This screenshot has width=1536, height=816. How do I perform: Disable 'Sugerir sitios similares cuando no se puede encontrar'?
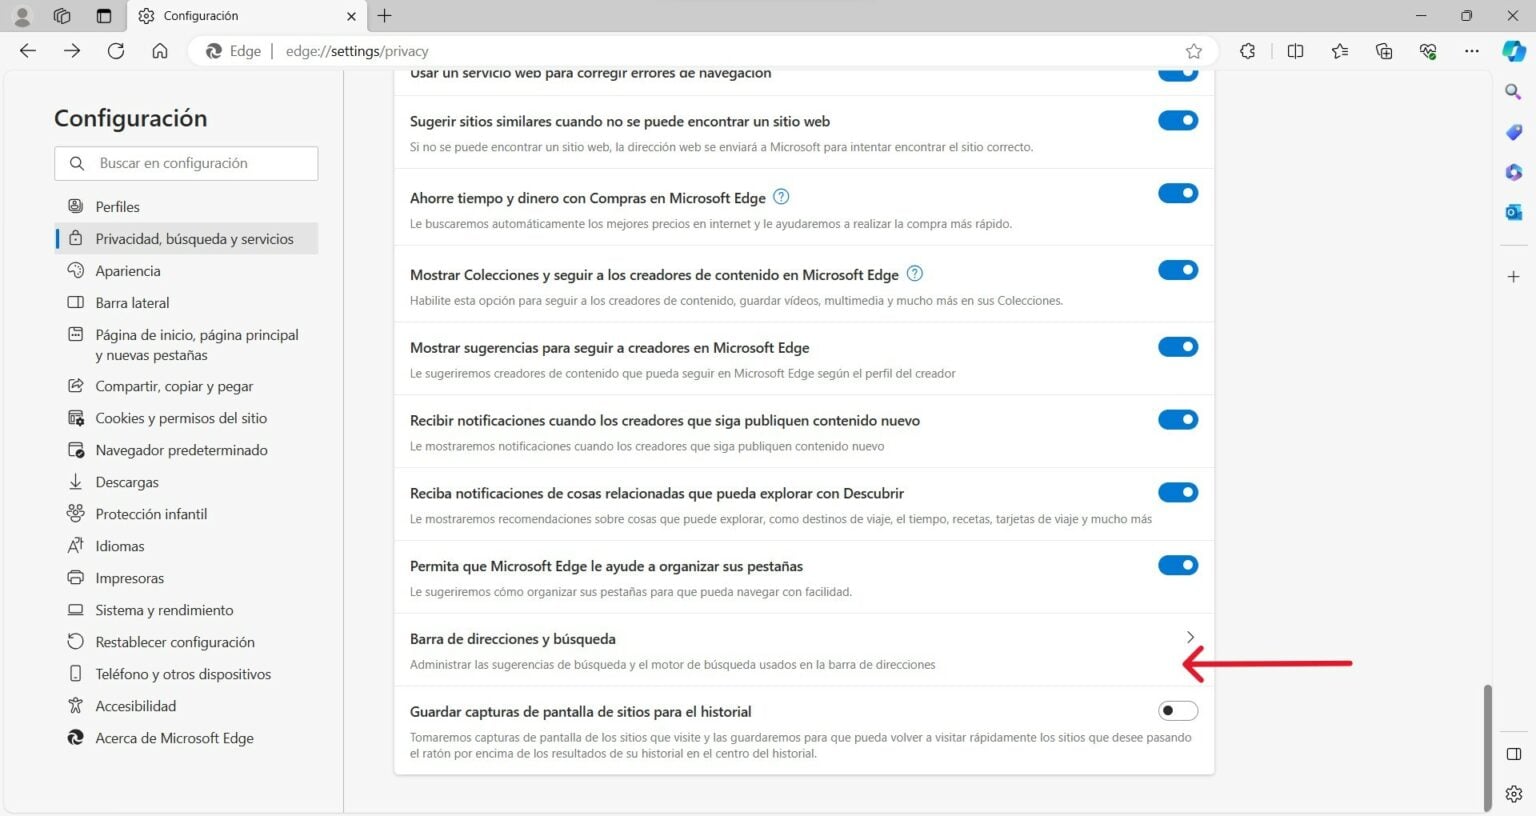pos(1178,120)
